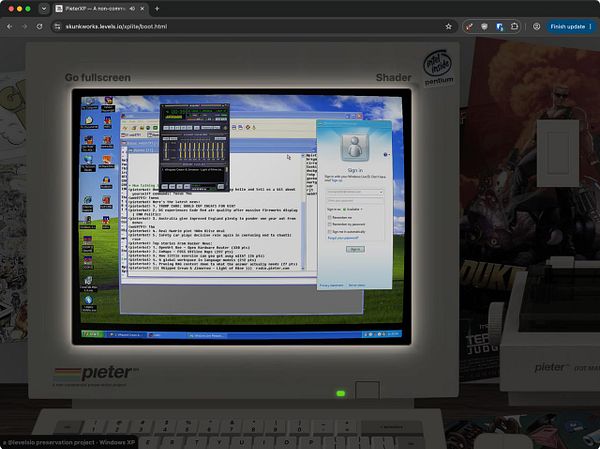Open a new browser tab
Image resolution: width=600 pixels, height=449 pixels.
click(x=157, y=8)
